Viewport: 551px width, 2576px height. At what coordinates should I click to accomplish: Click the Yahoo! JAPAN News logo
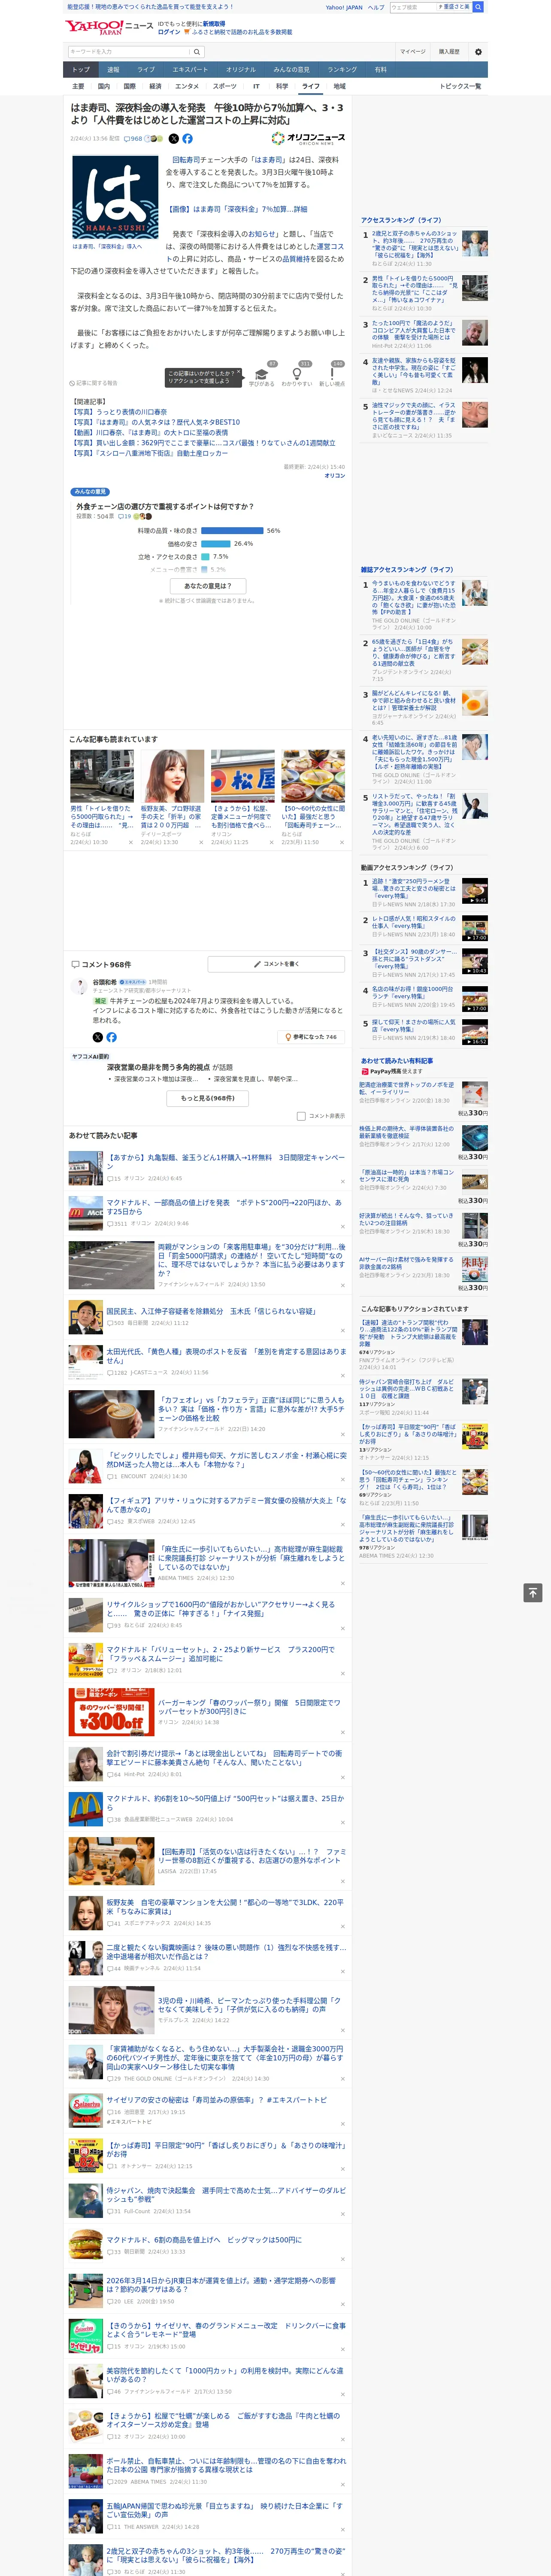coord(109,27)
